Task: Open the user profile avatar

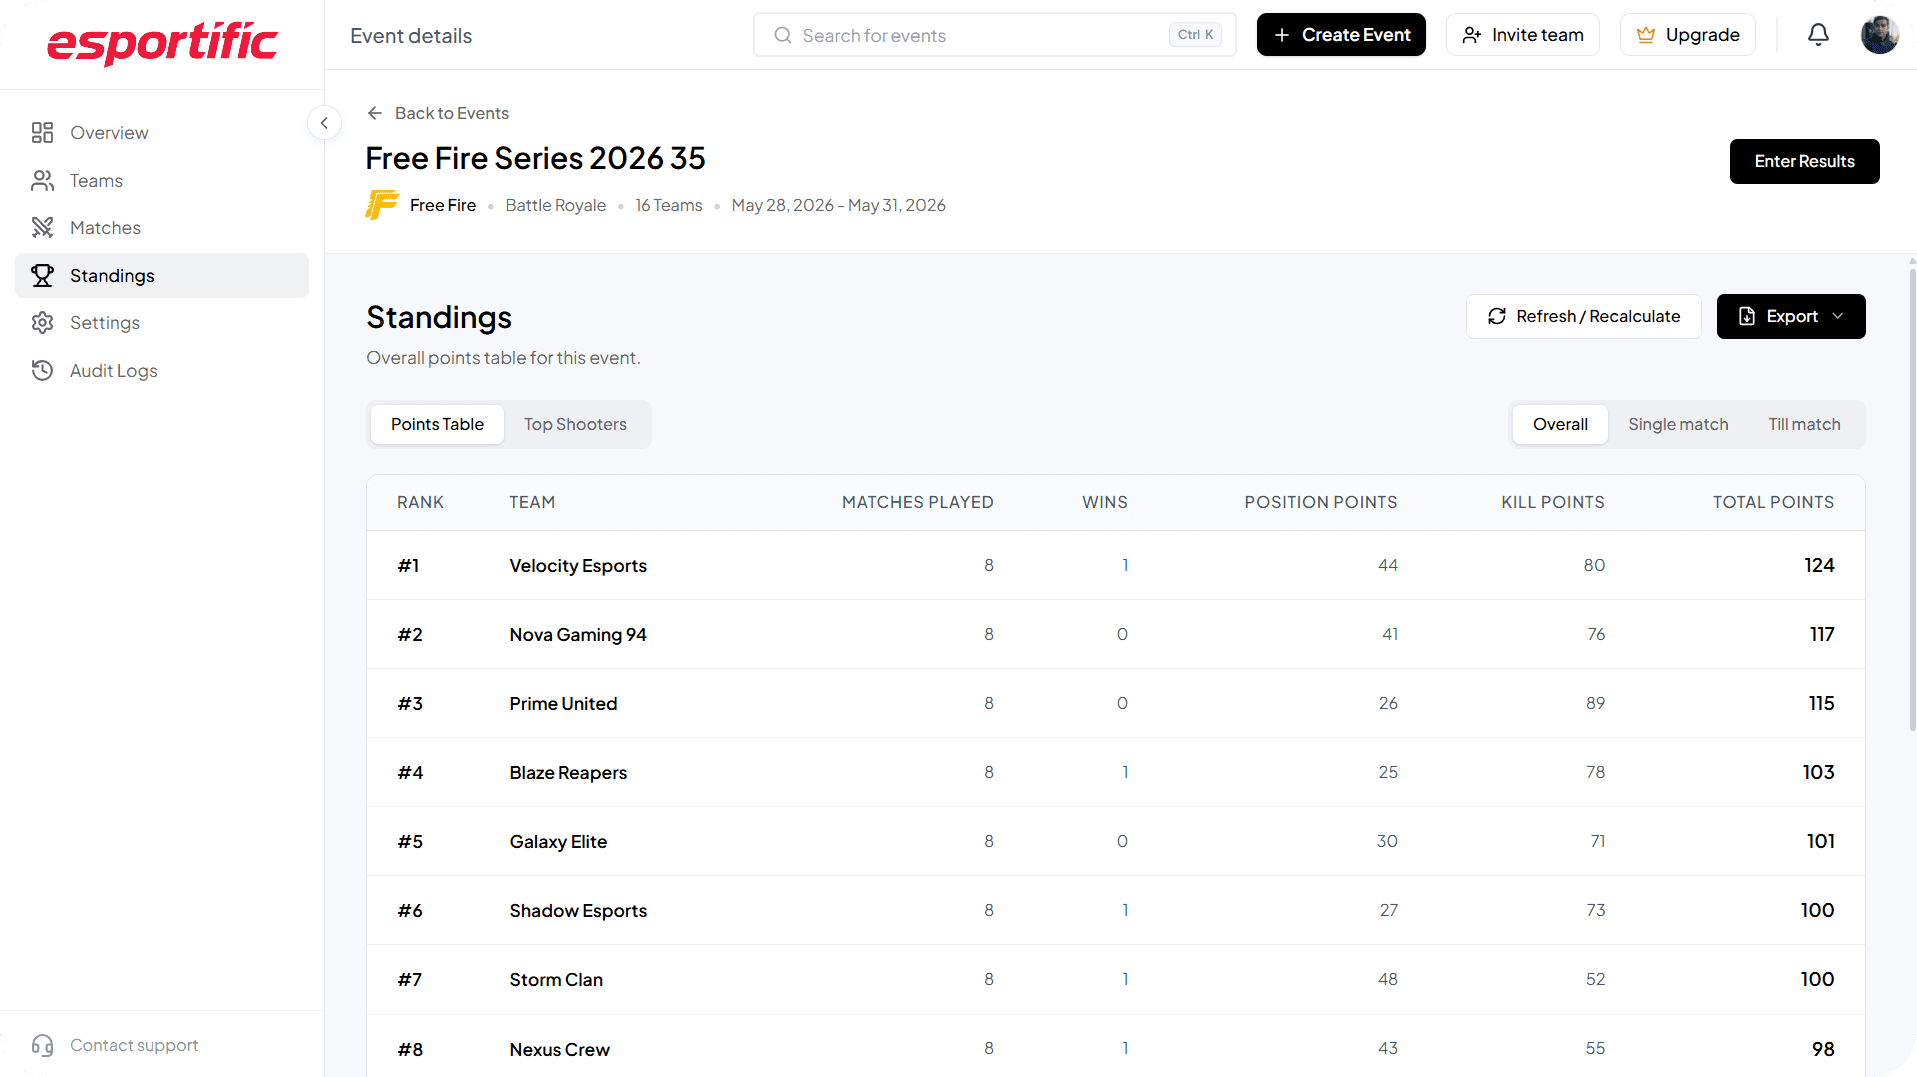Action: [x=1879, y=35]
